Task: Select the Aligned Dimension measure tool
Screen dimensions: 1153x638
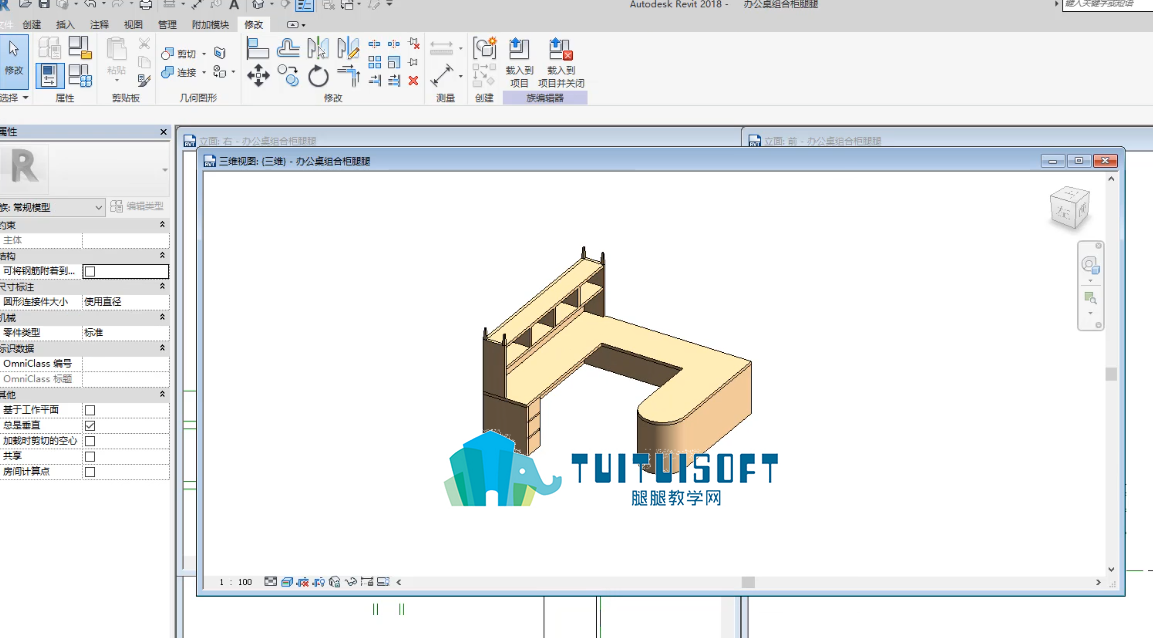Action: pyautogui.click(x=442, y=75)
